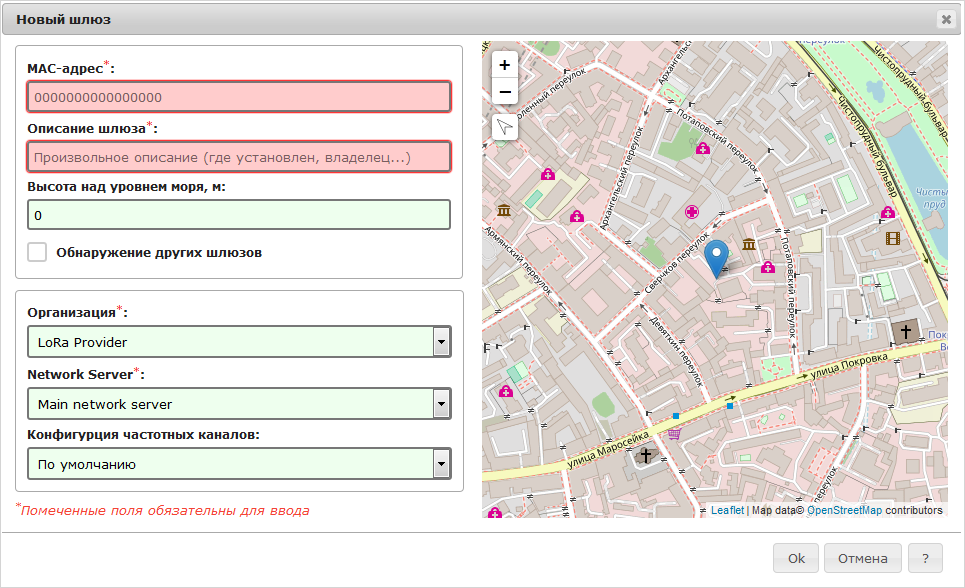Screen dimensions: 965x588
Task: Click the museum icon beside the blue marker
Action: (x=748, y=245)
